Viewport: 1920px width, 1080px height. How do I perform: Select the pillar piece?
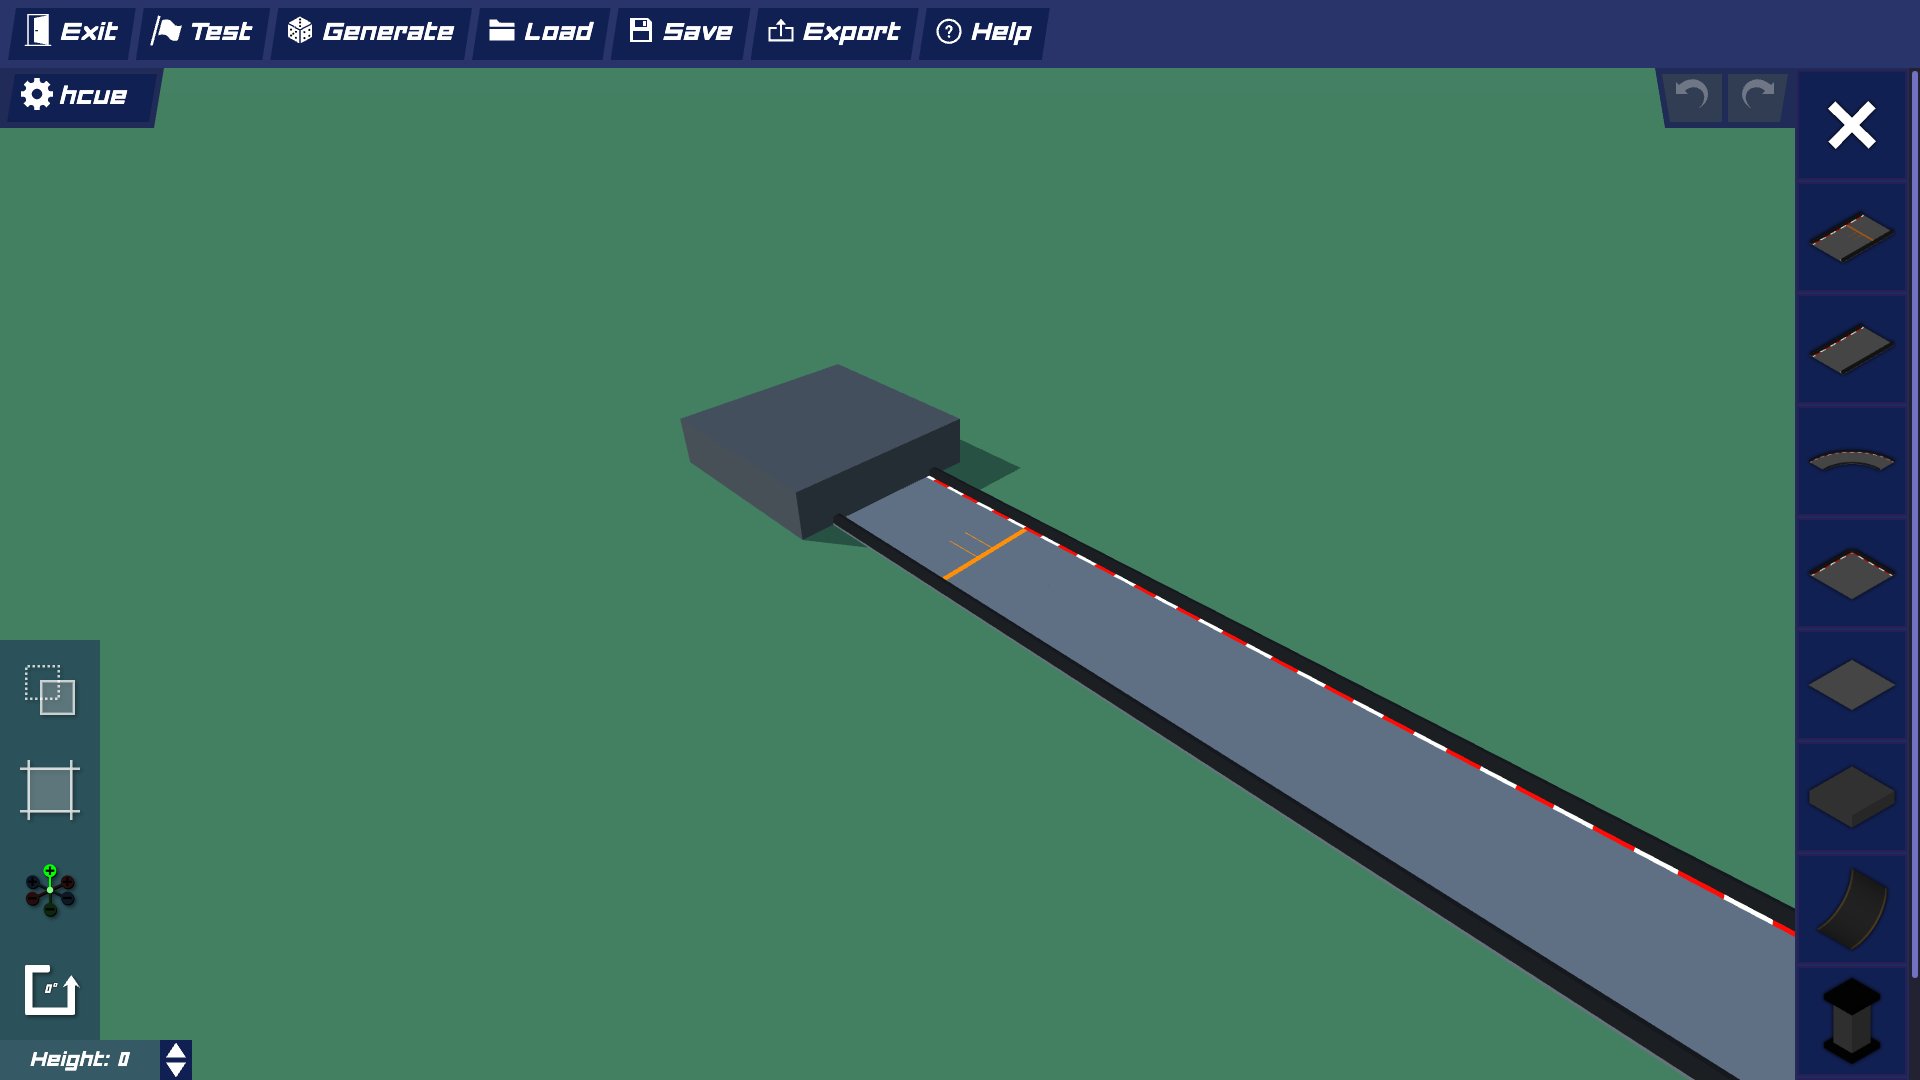[x=1851, y=1020]
